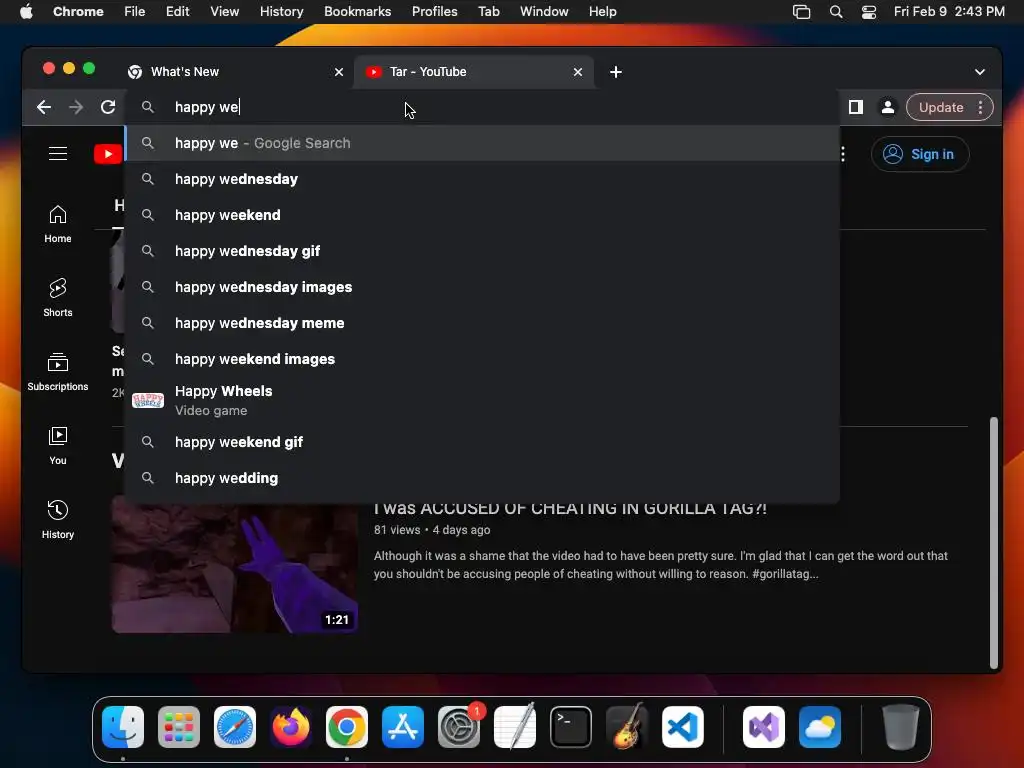Open Trash in the dock
Image resolution: width=1024 pixels, height=768 pixels.
coord(901,727)
